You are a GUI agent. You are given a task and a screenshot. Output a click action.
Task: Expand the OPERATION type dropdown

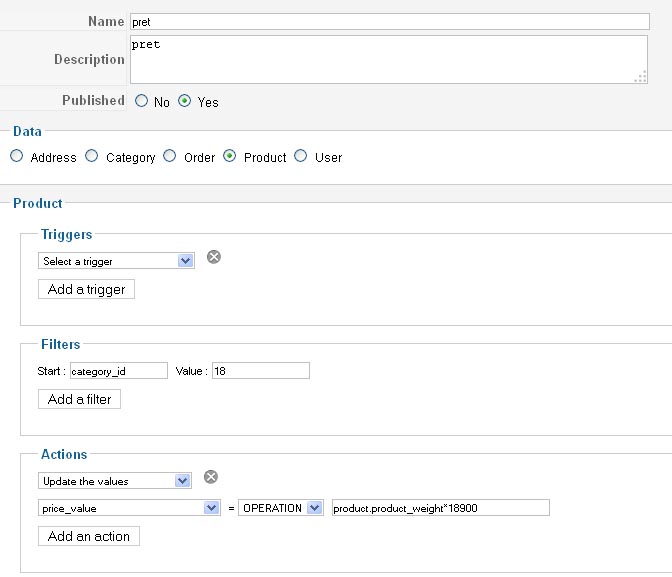280,508
